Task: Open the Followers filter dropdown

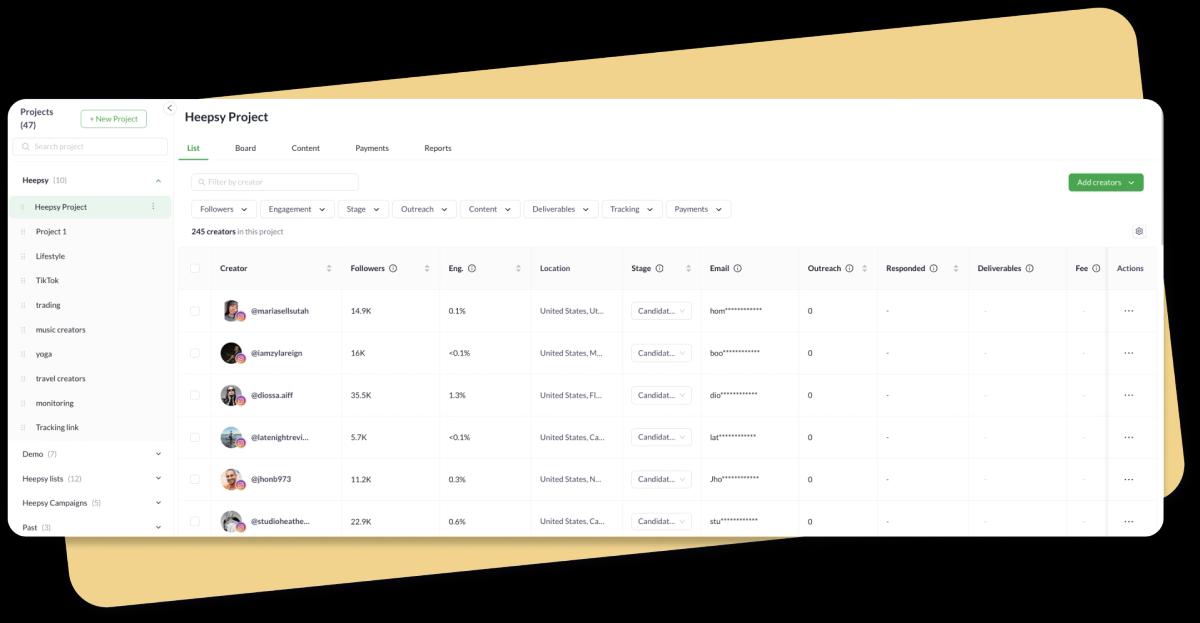Action: tap(224, 209)
